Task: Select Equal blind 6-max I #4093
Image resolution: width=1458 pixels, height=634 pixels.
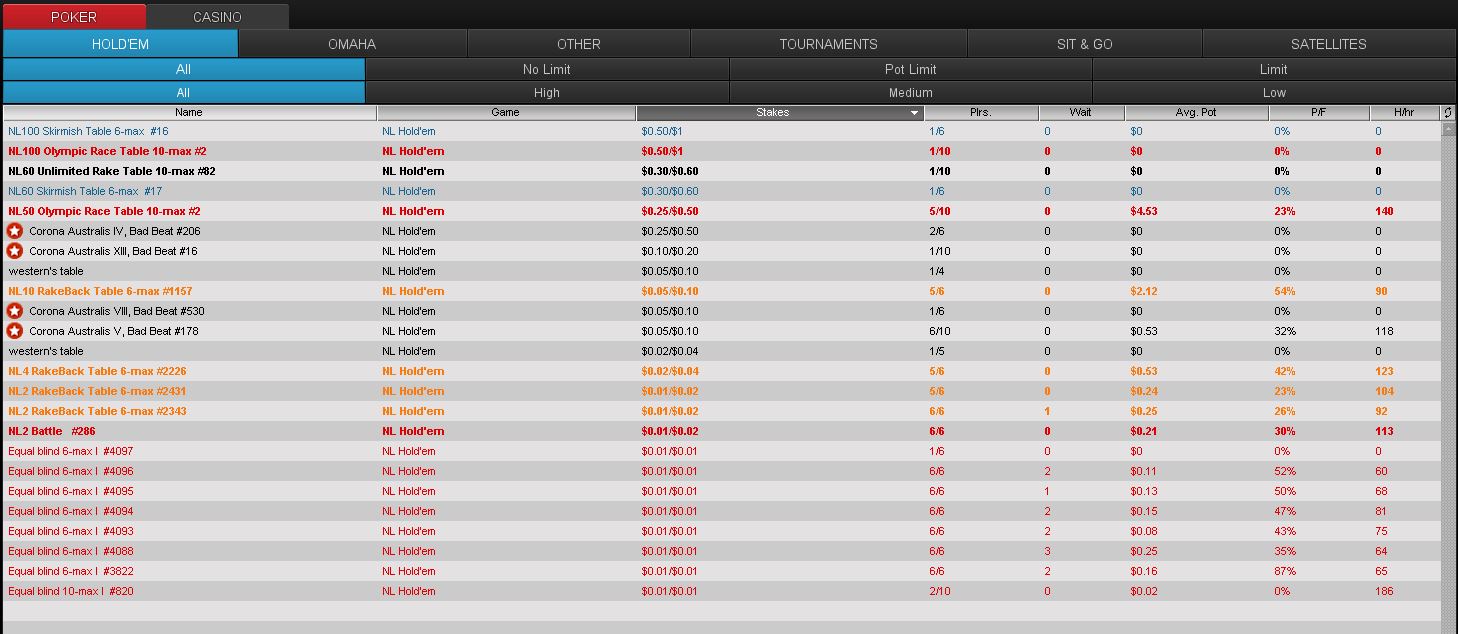Action: (721, 531)
